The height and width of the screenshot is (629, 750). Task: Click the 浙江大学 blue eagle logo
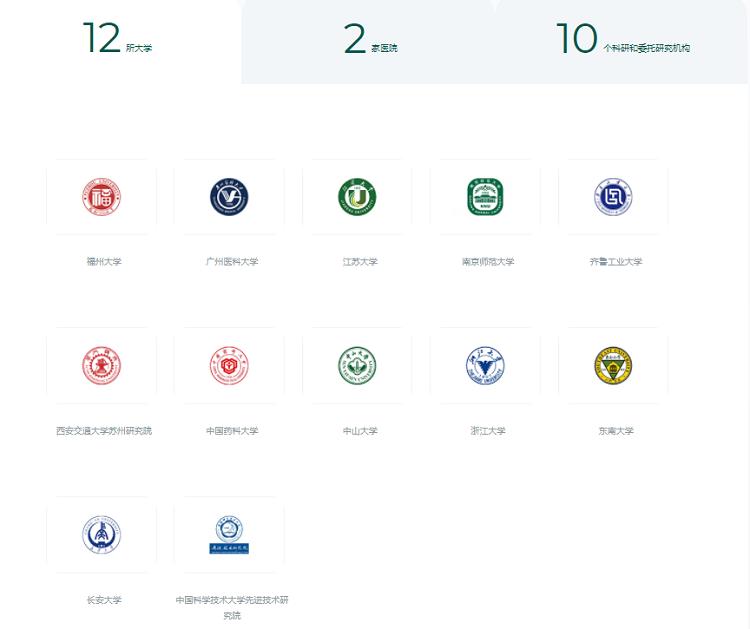485,365
